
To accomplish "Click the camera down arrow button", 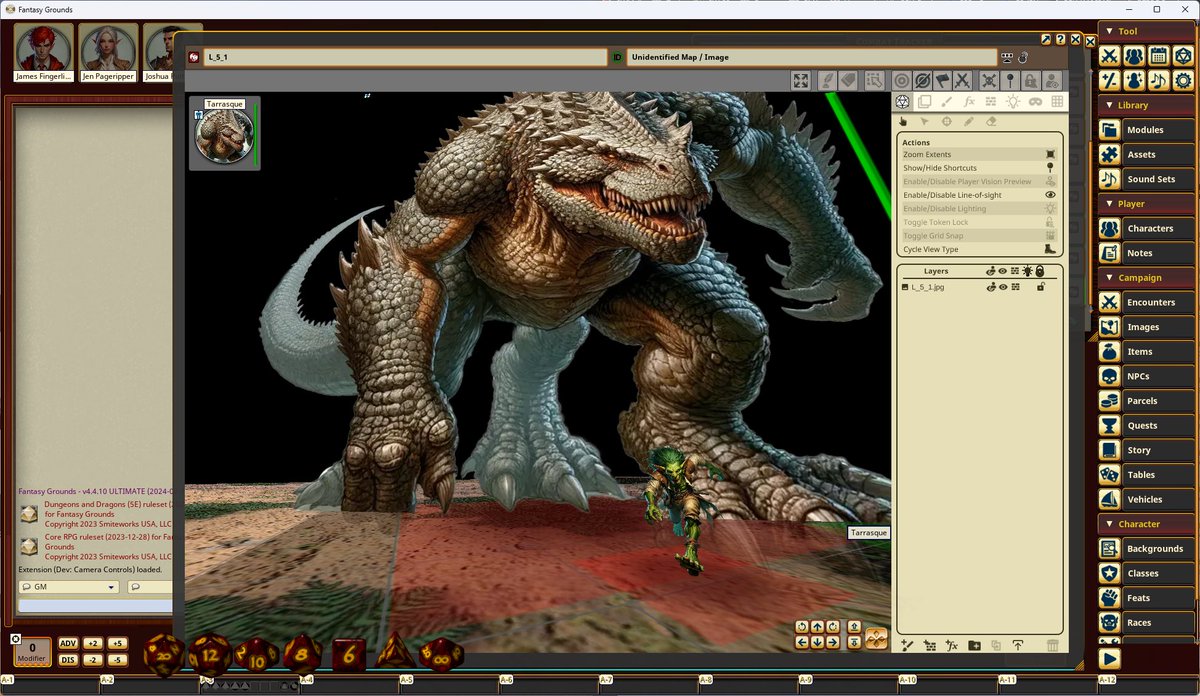I will pyautogui.click(x=818, y=642).
